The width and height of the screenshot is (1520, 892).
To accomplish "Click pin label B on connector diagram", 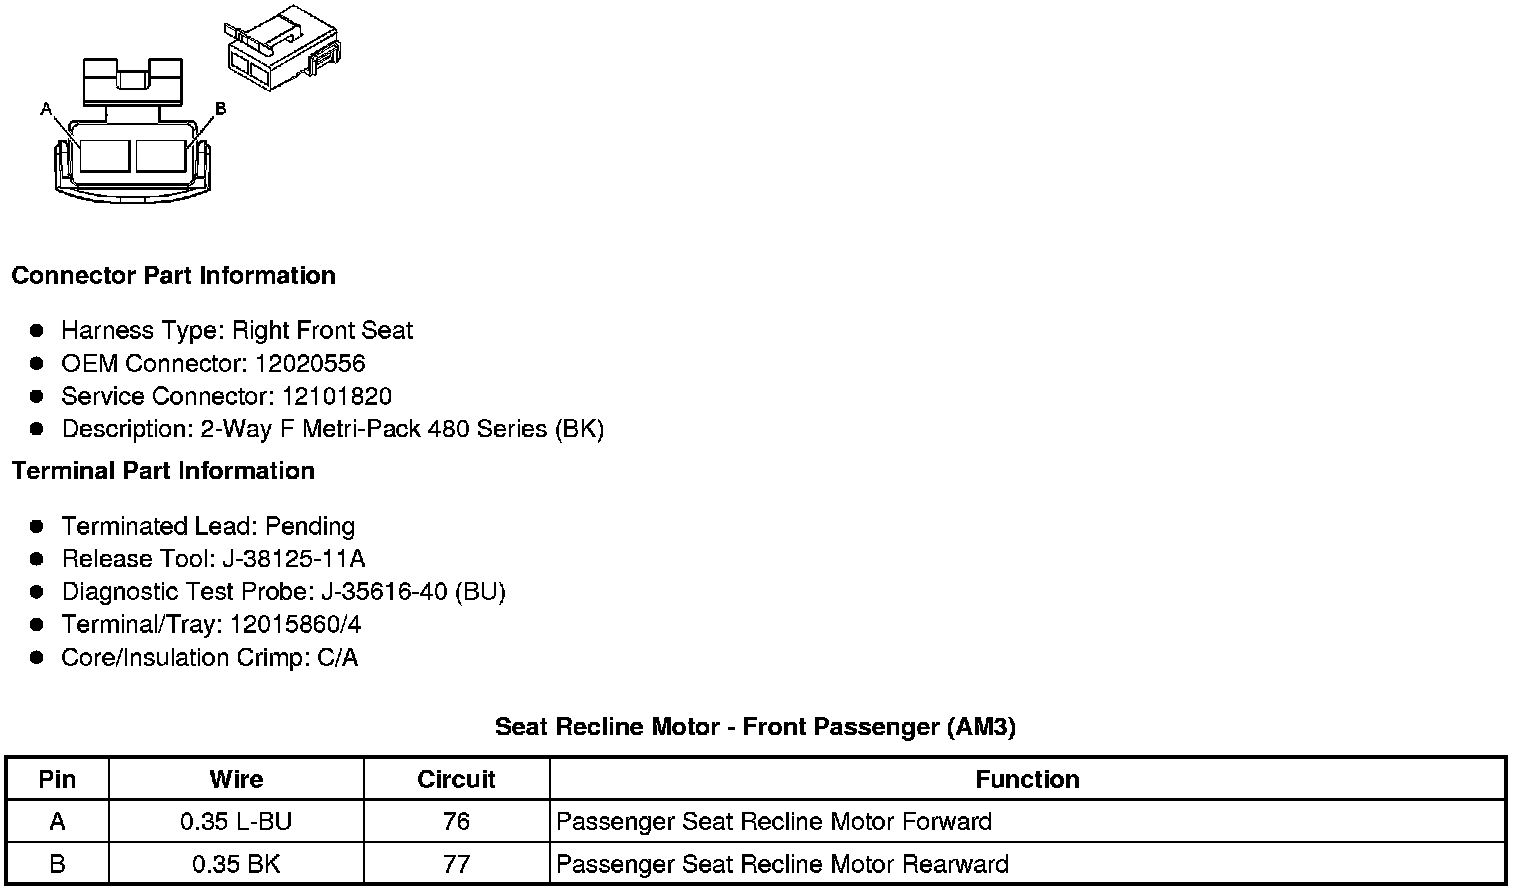I will click(220, 108).
